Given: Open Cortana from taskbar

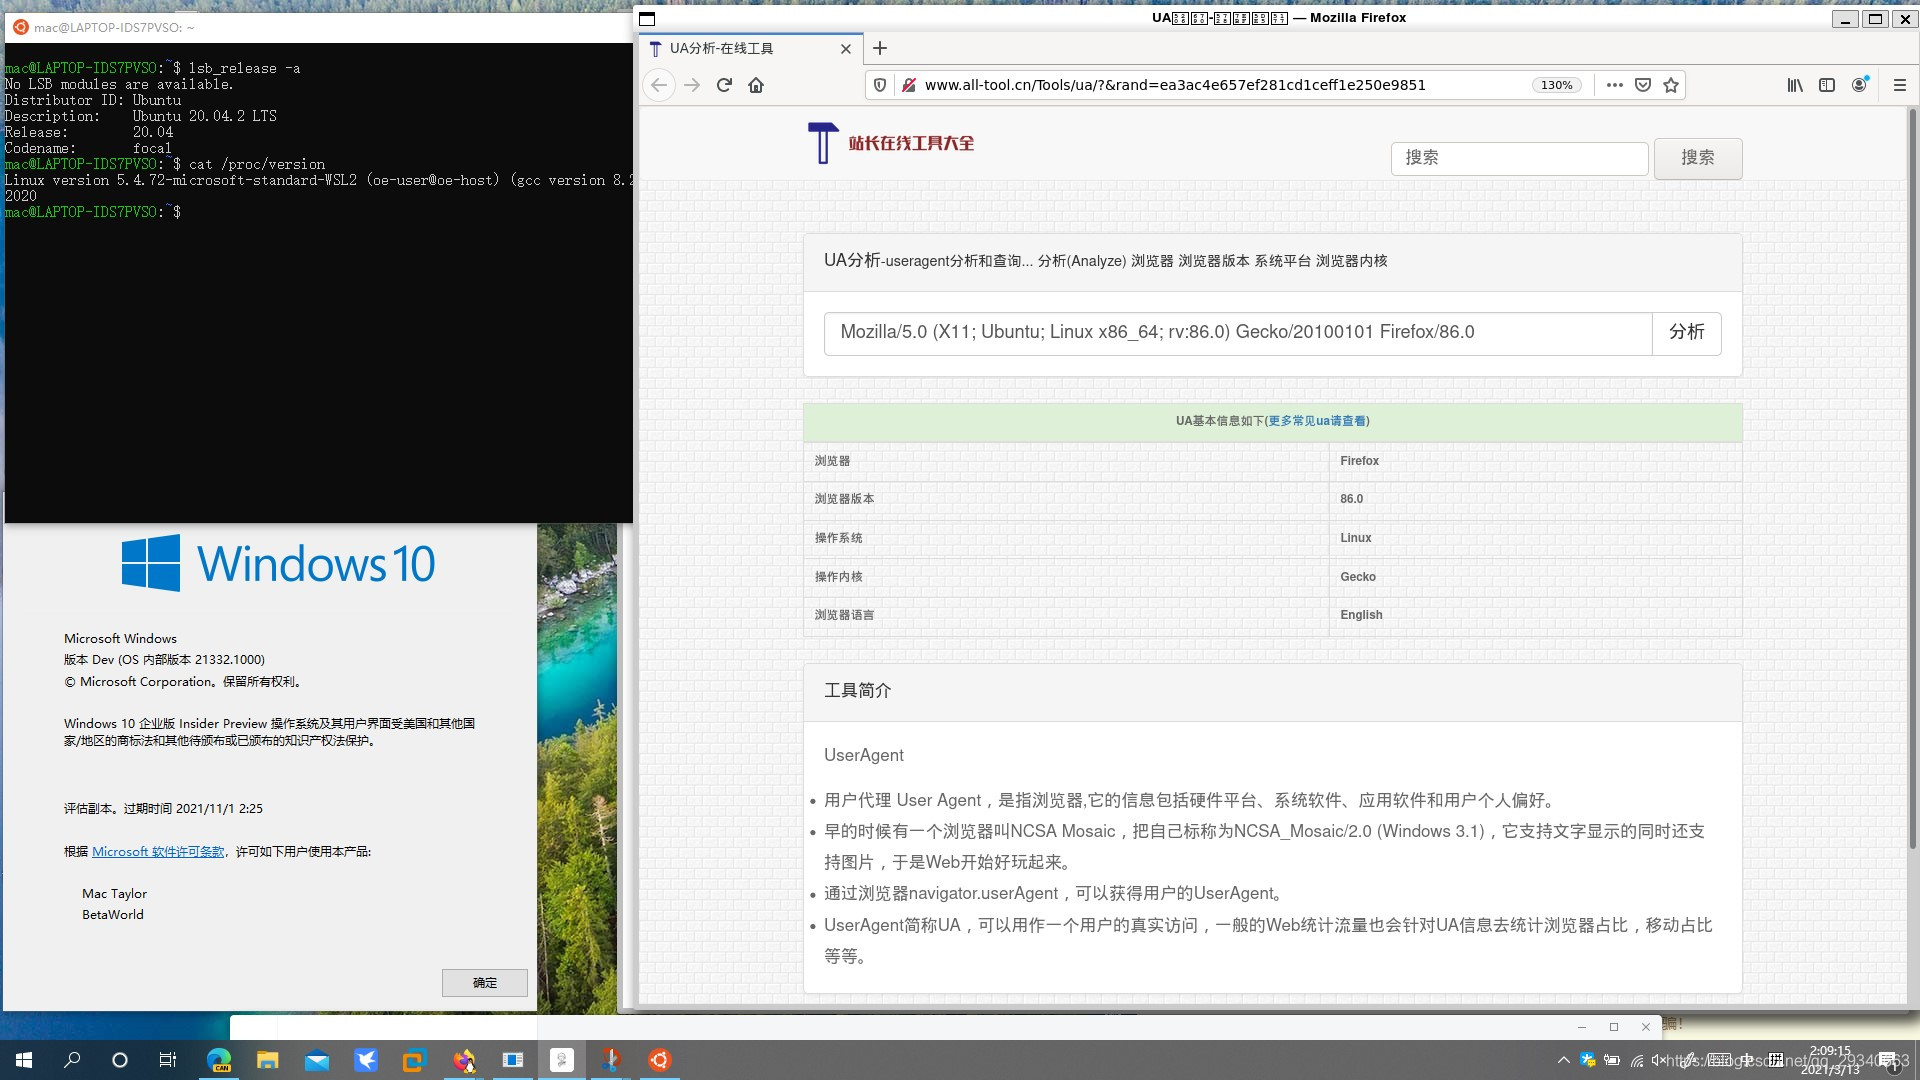Looking at the screenshot, I should (x=120, y=1060).
